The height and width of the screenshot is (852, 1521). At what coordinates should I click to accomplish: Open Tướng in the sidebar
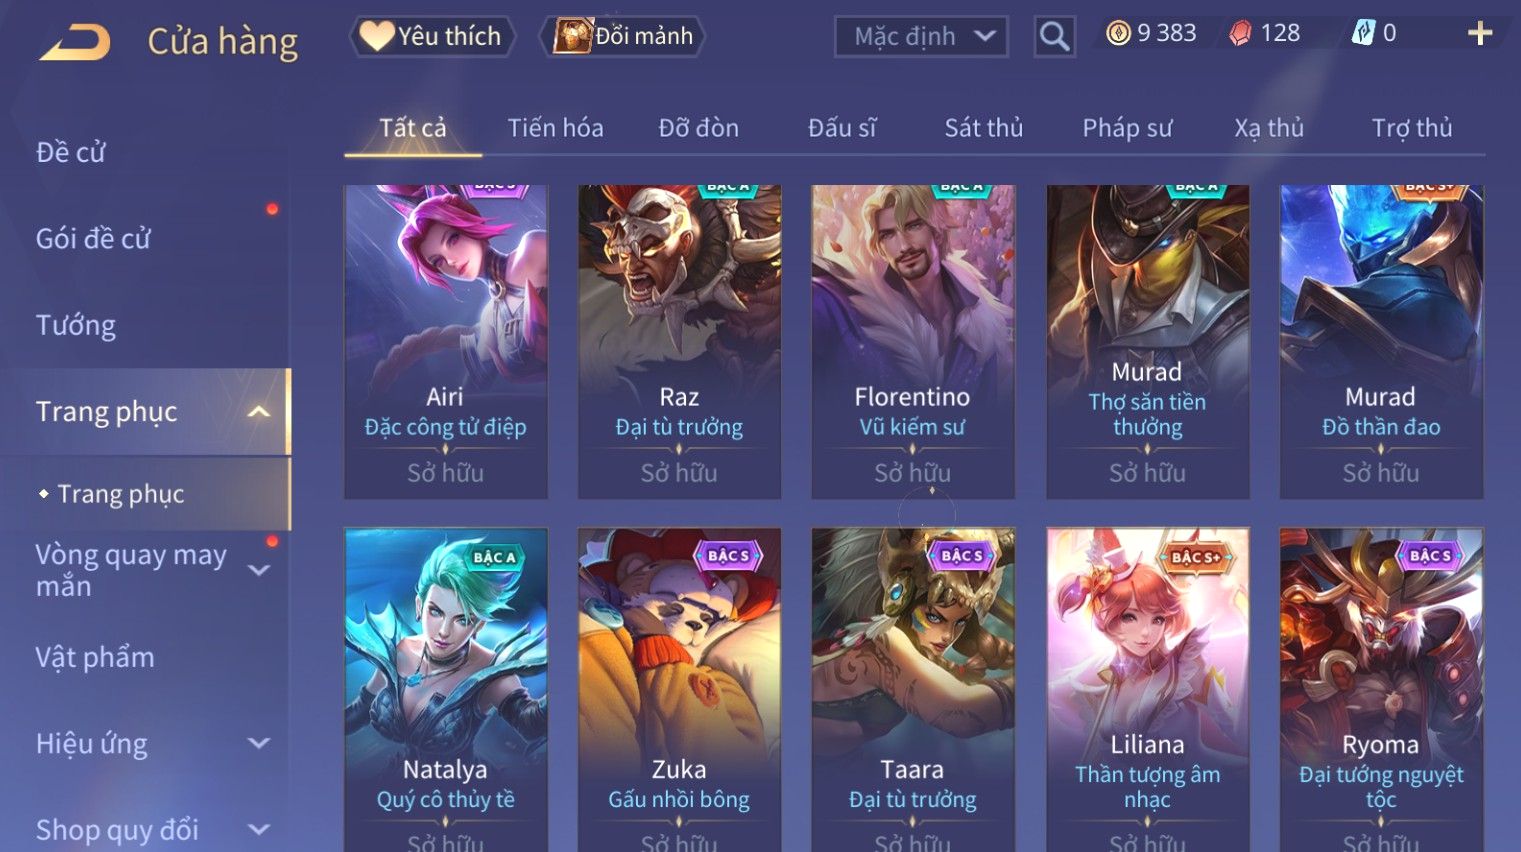[76, 325]
